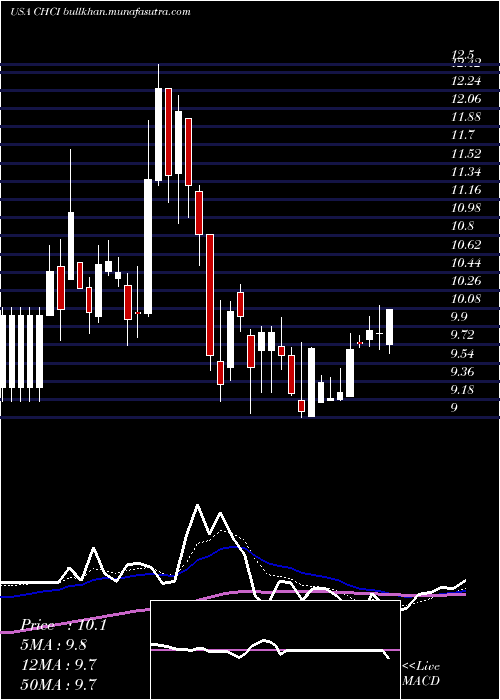This screenshot has height=700, width=500.
Task: Click the '50MA : 9.7' readout
Action: [x=59, y=684]
